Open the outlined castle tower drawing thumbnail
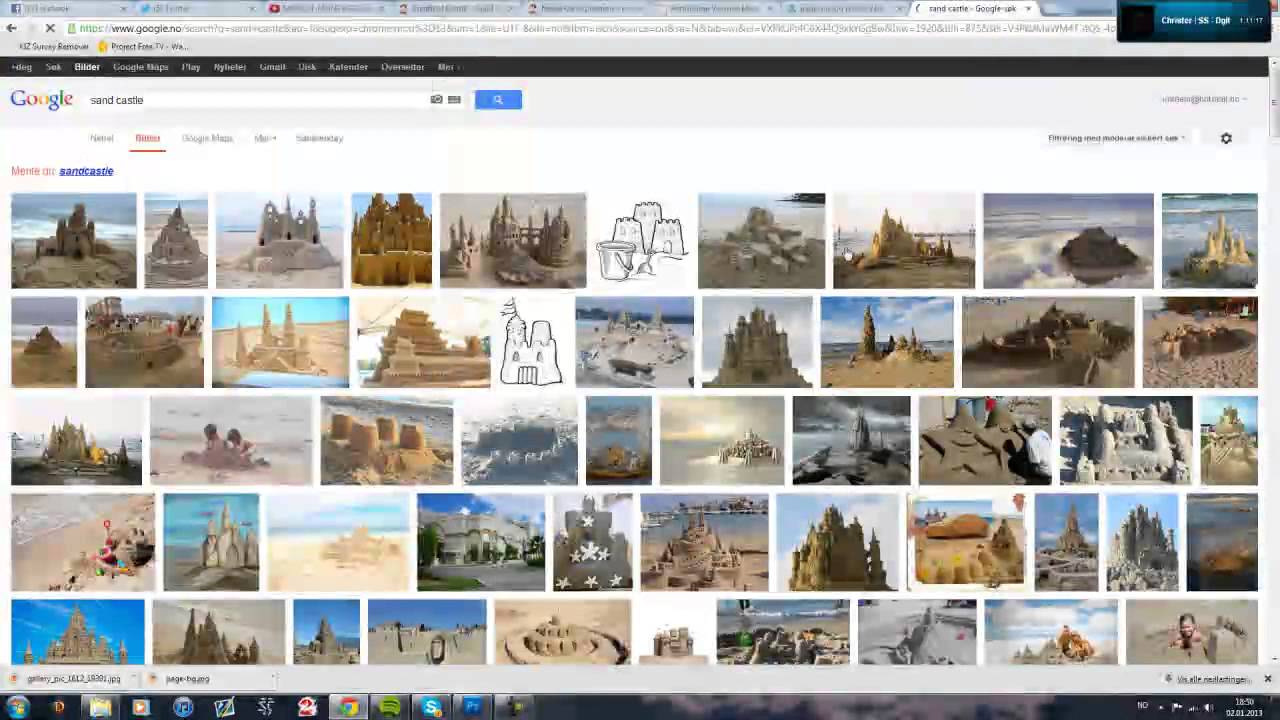The width and height of the screenshot is (1280, 720). coord(531,342)
